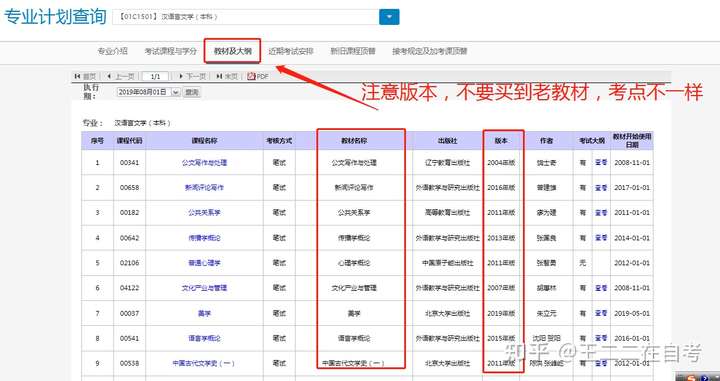Click the last page (末页) navigation icon
The width and height of the screenshot is (720, 381).
click(x=219, y=76)
